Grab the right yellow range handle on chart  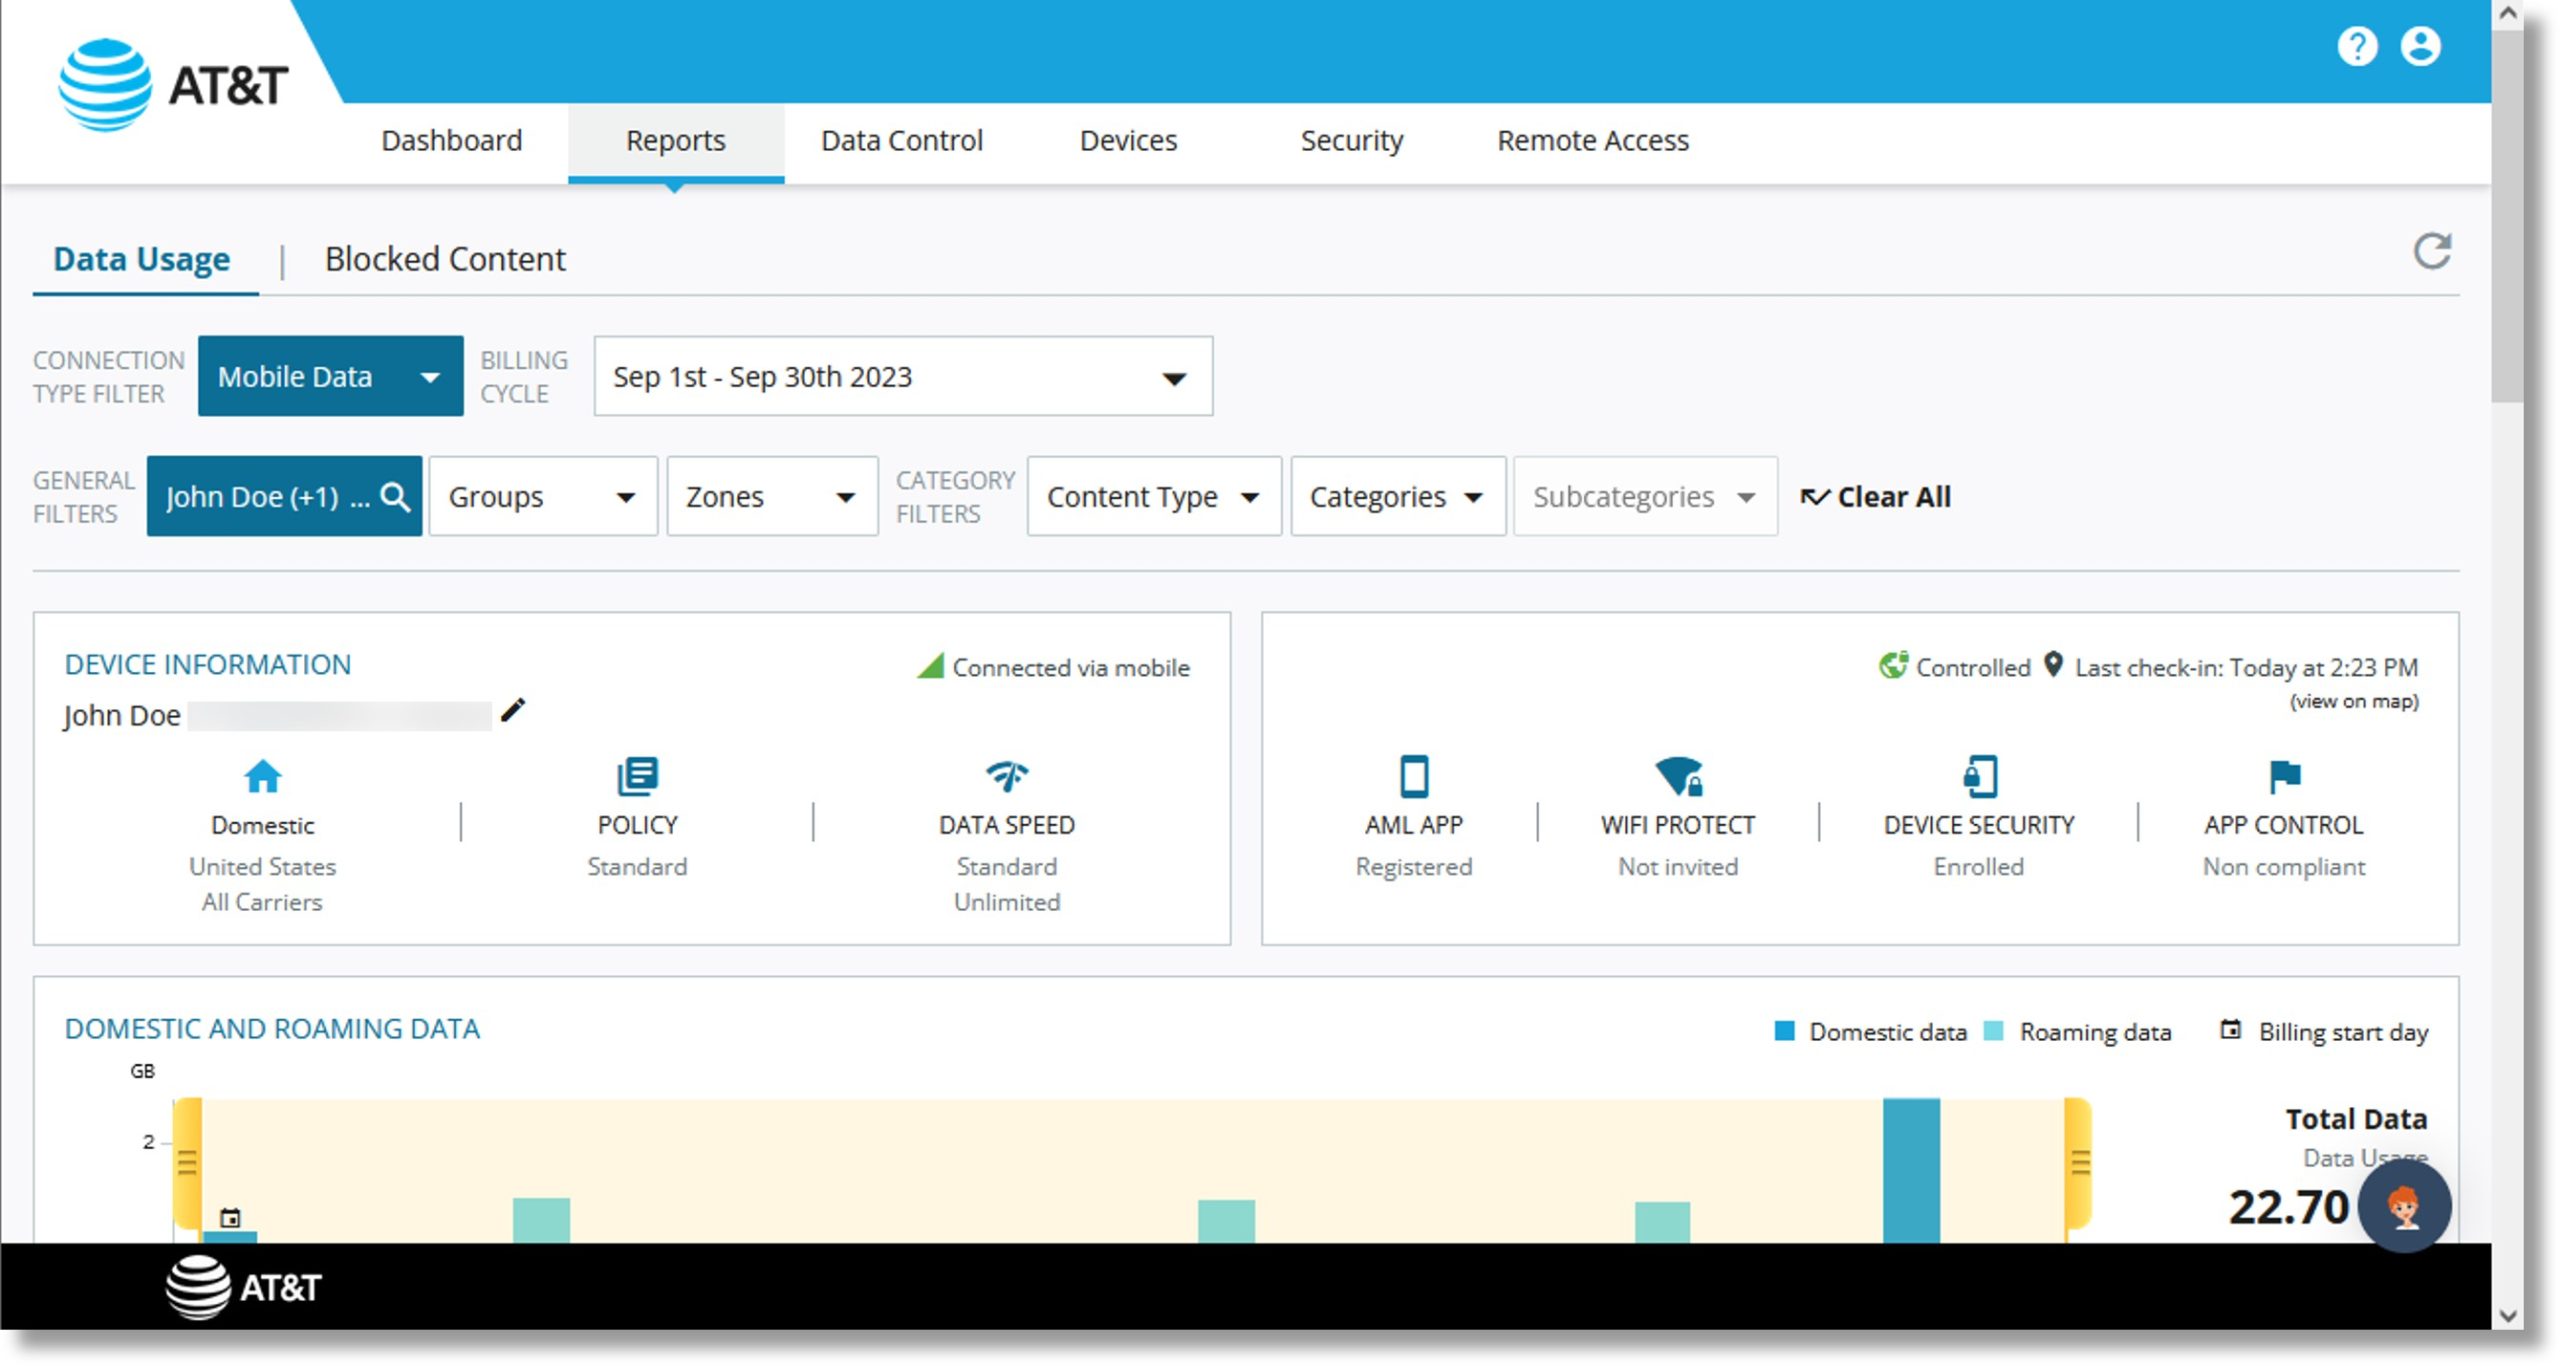2079,1163
